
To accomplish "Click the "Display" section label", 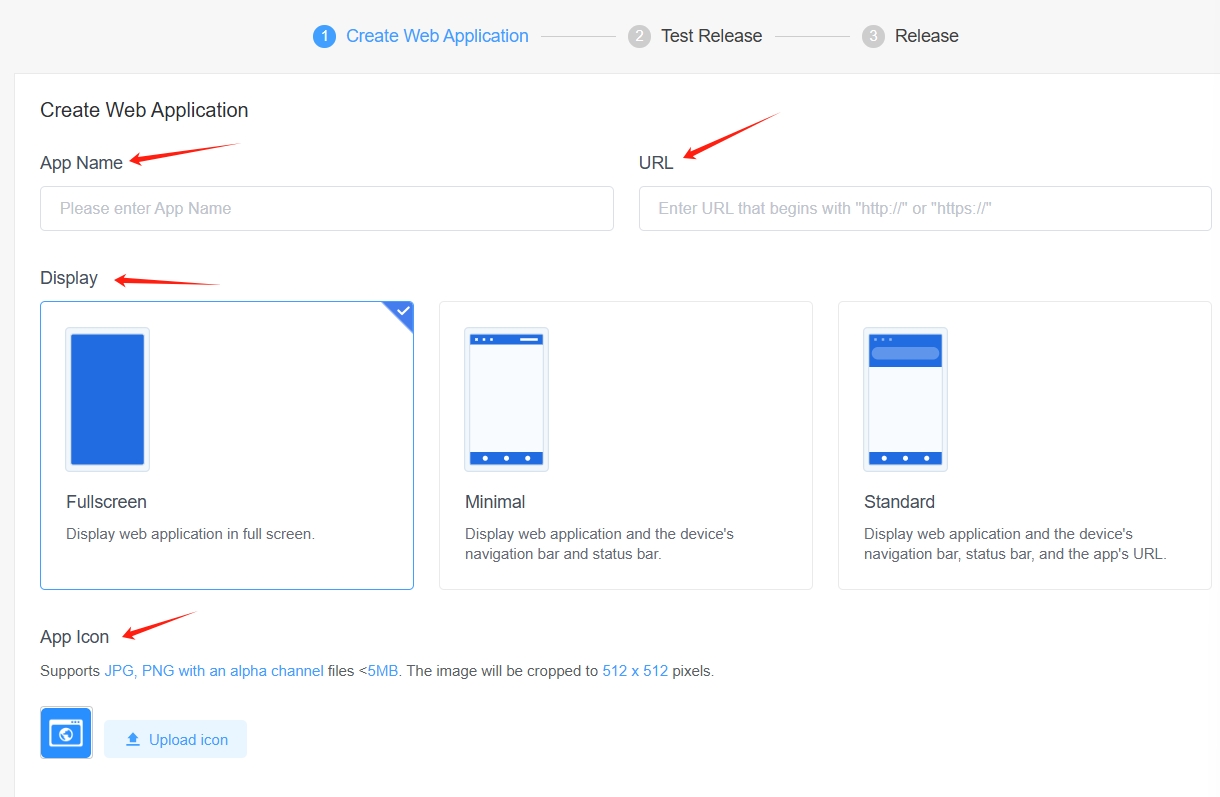I will click(x=69, y=278).
